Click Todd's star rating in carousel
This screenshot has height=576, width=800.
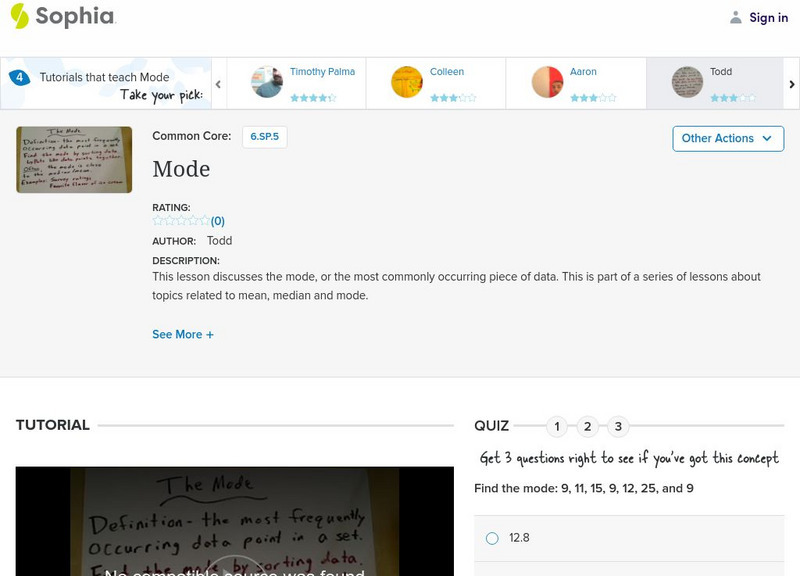733,97
